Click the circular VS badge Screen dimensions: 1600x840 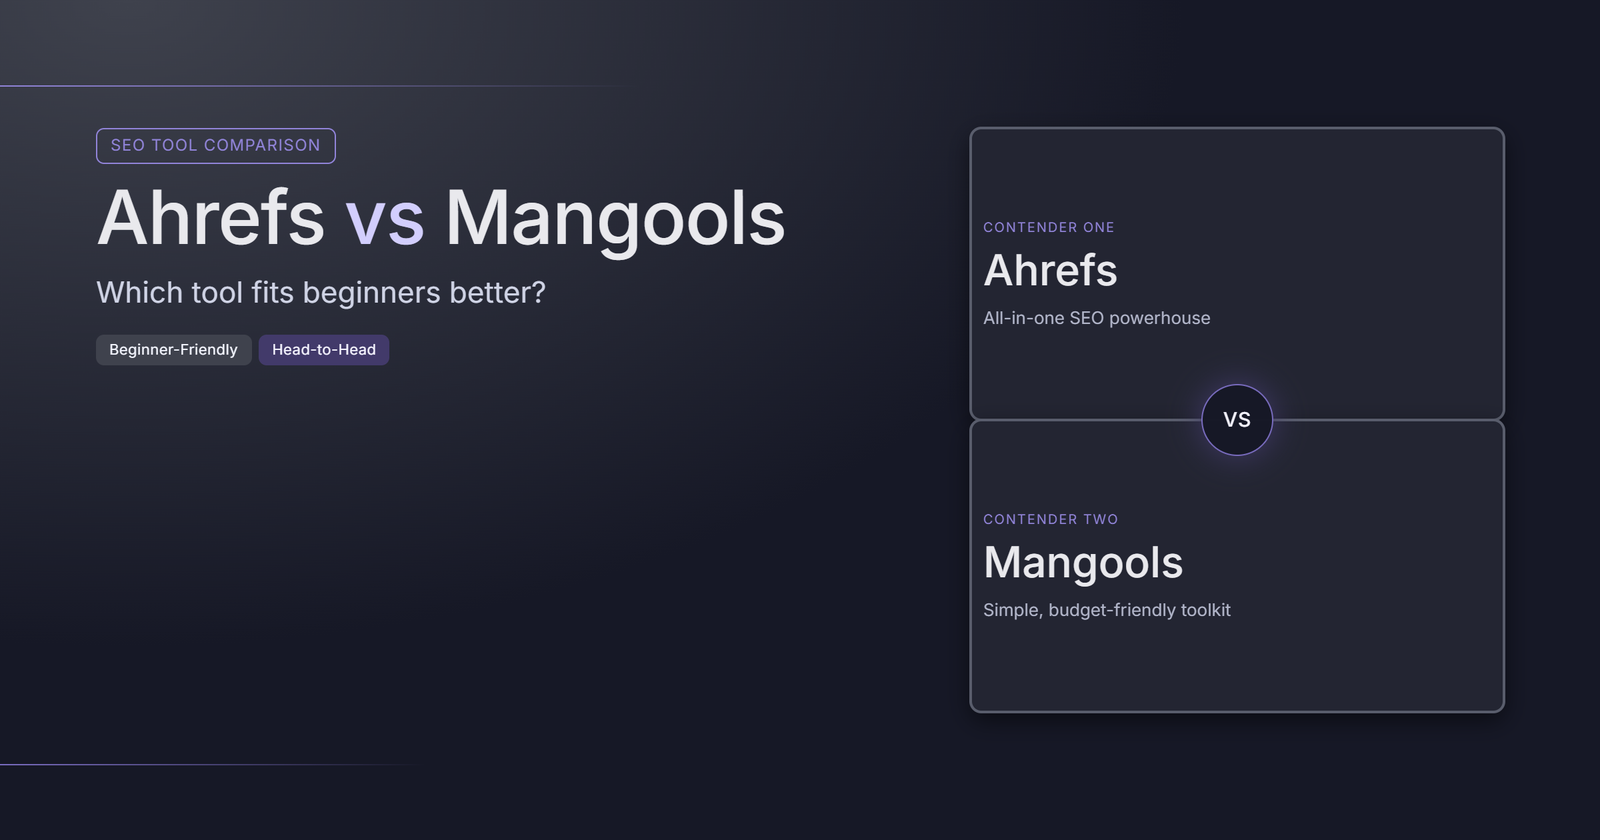coord(1237,420)
